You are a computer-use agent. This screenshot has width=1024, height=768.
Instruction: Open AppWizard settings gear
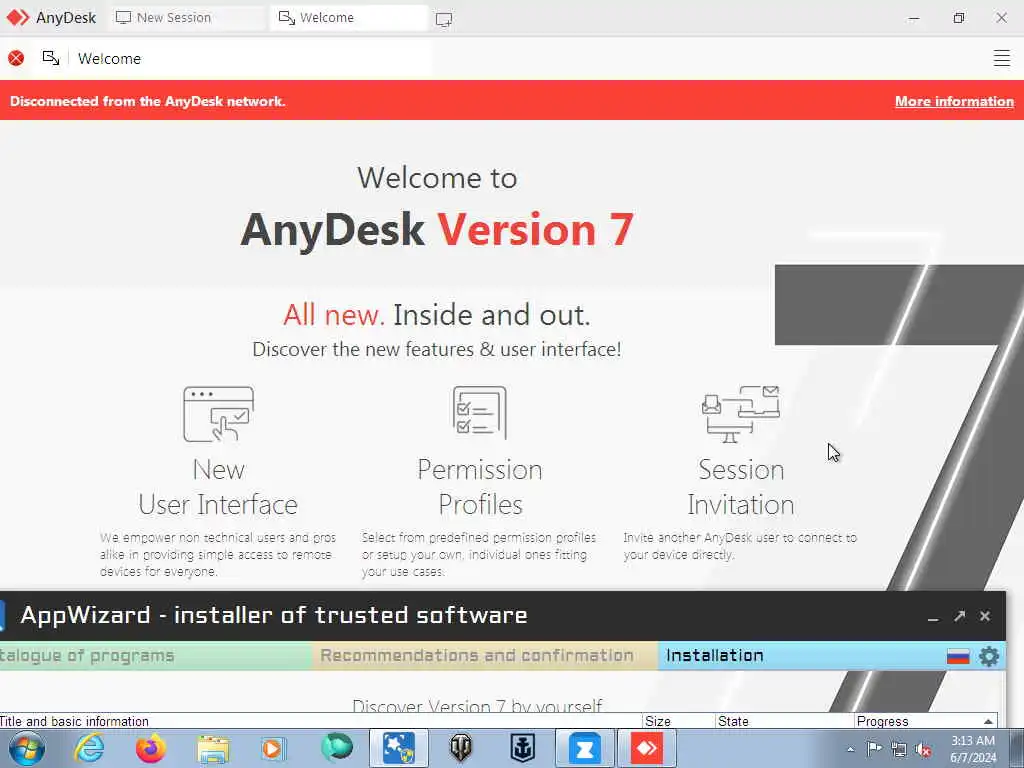point(989,656)
